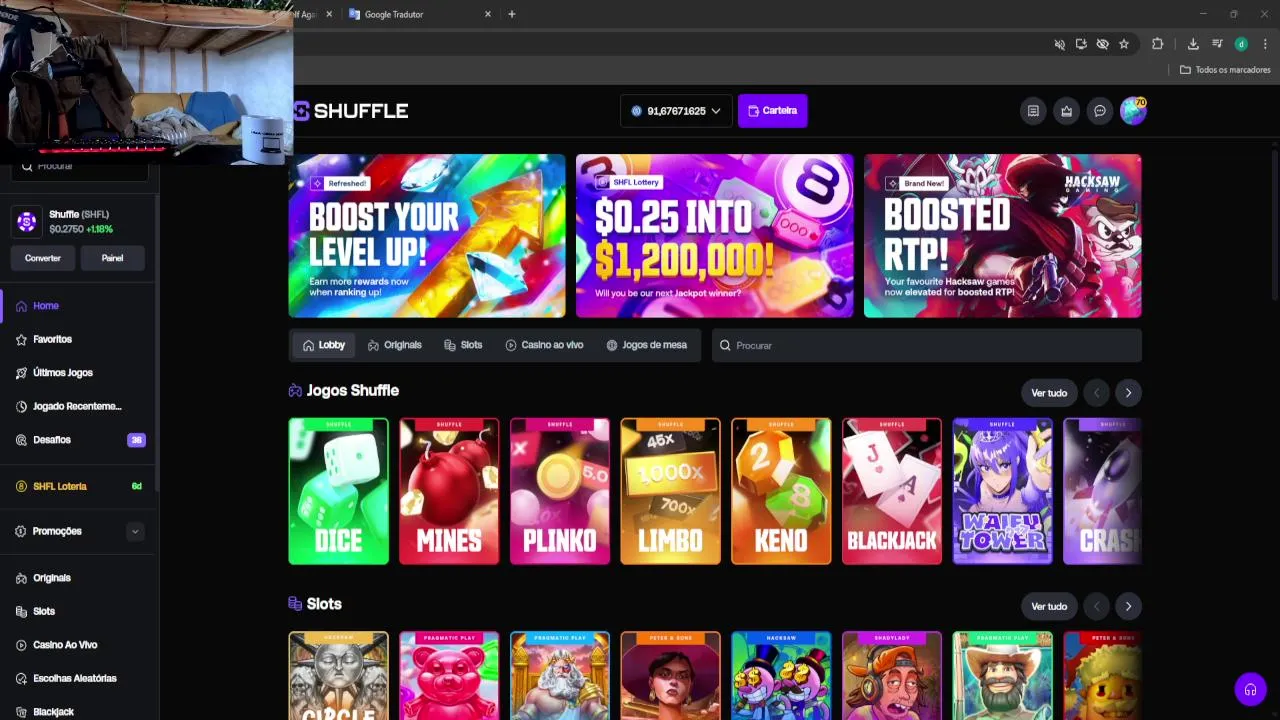Open the Plinko game tile
Image resolution: width=1280 pixels, height=720 pixels.
[x=560, y=491]
